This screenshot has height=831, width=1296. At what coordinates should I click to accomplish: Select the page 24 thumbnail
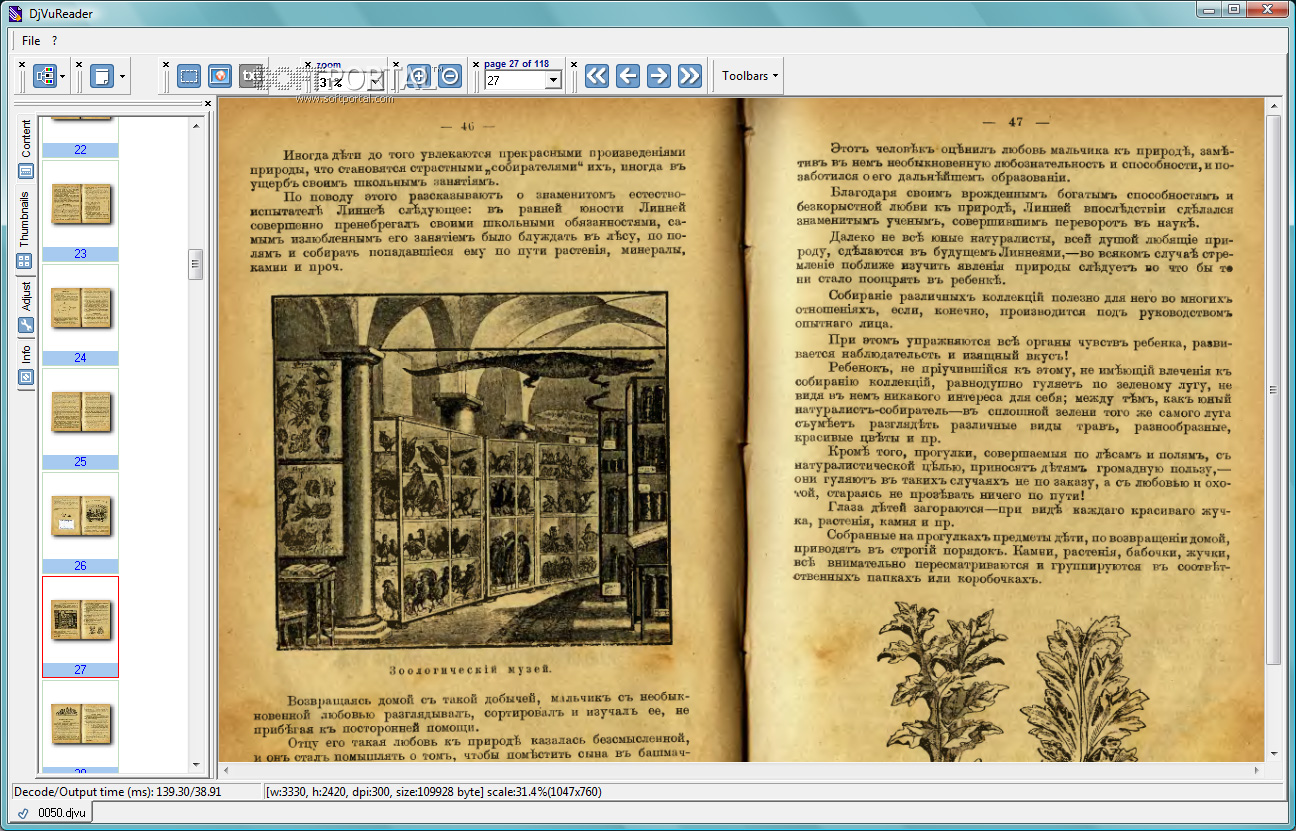tap(80, 309)
